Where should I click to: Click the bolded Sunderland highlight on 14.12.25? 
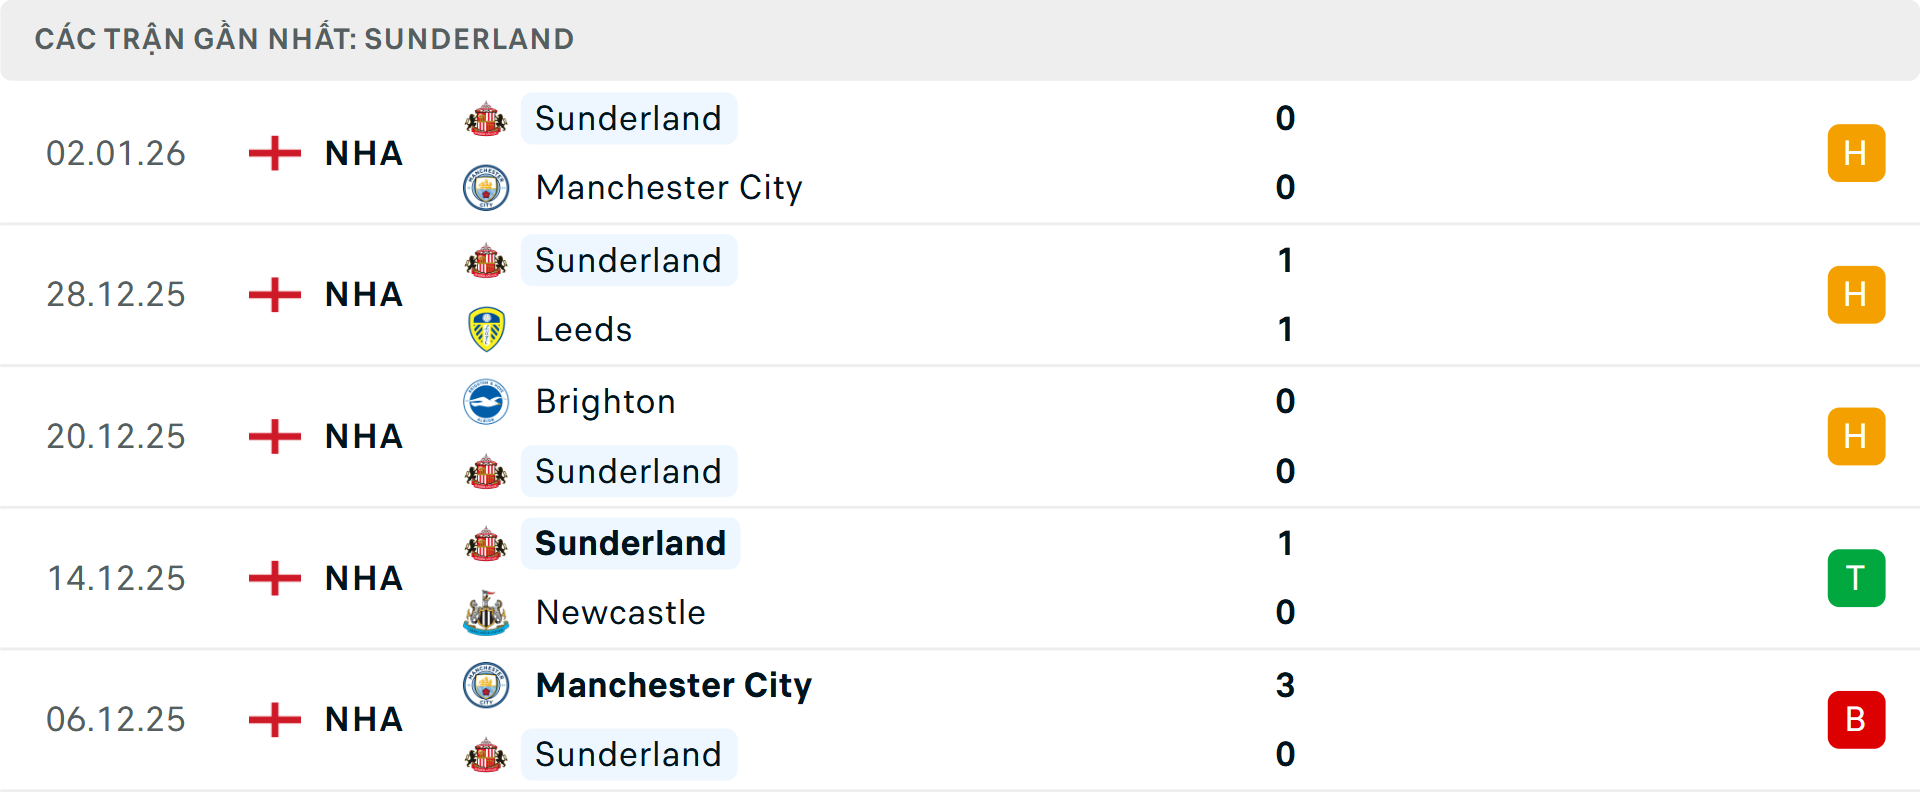click(x=630, y=543)
